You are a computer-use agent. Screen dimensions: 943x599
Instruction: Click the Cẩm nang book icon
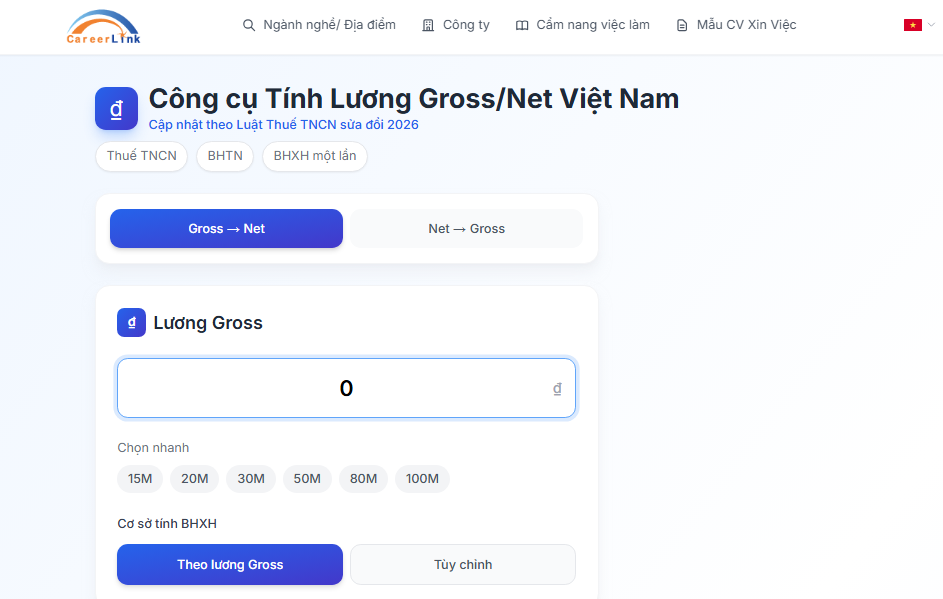tap(522, 25)
